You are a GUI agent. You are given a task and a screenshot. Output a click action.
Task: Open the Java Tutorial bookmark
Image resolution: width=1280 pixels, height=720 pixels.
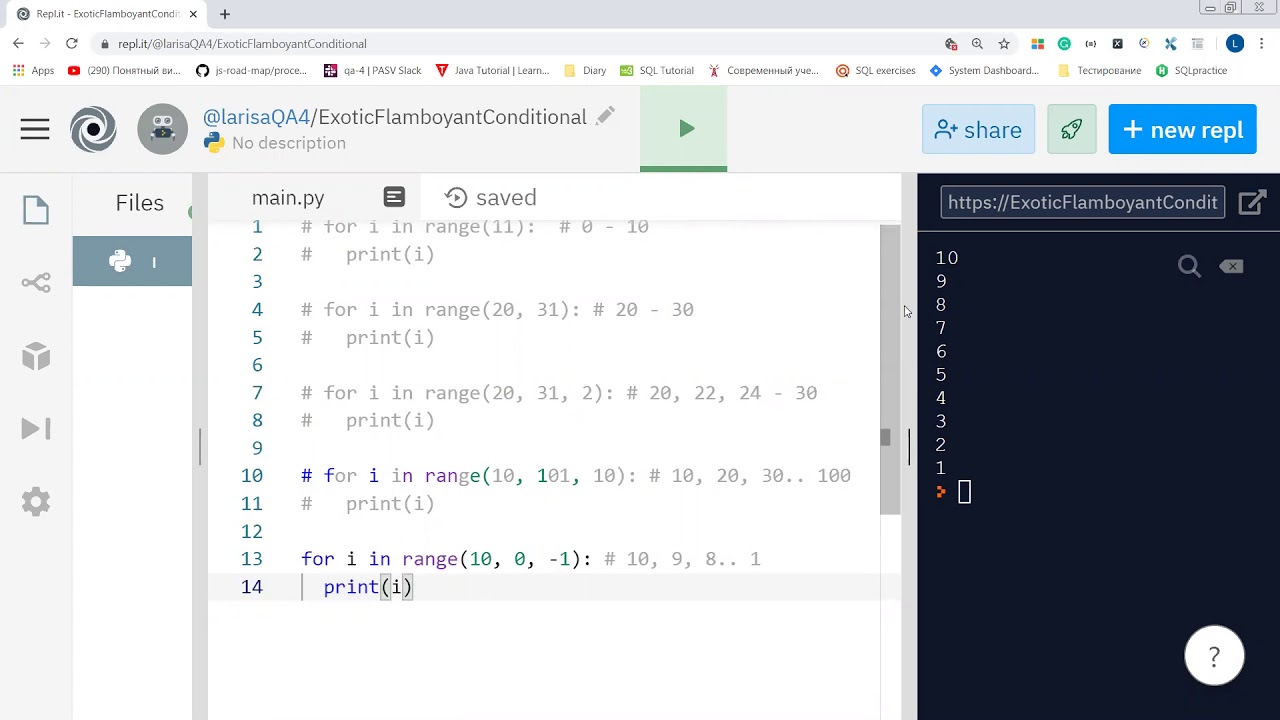point(493,71)
